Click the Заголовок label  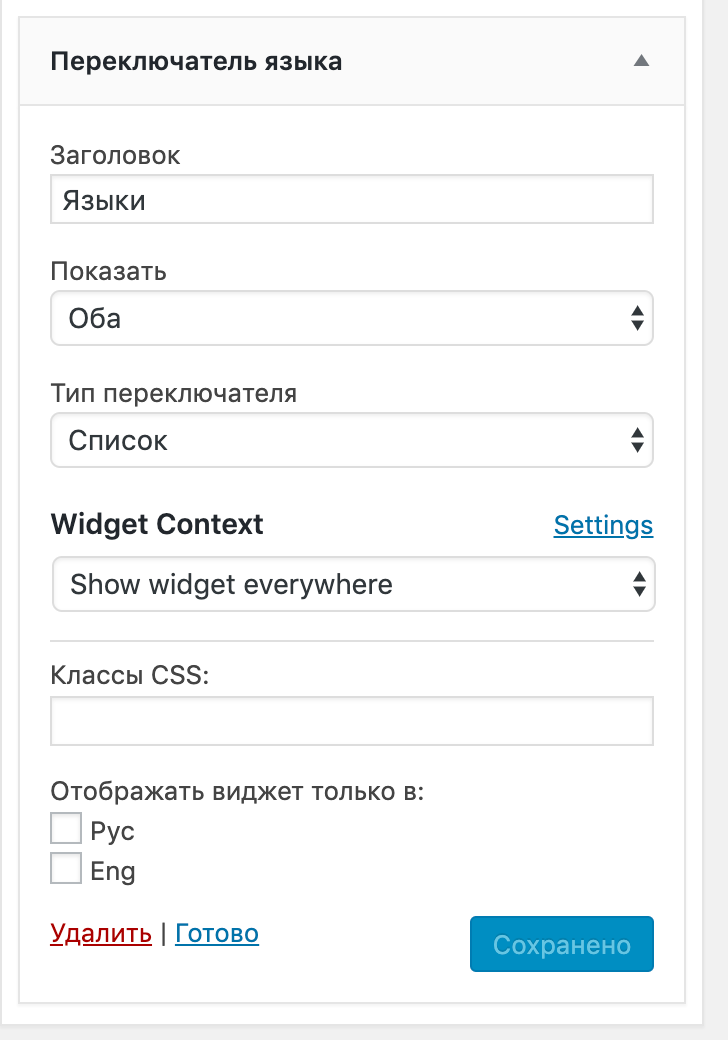coord(115,155)
